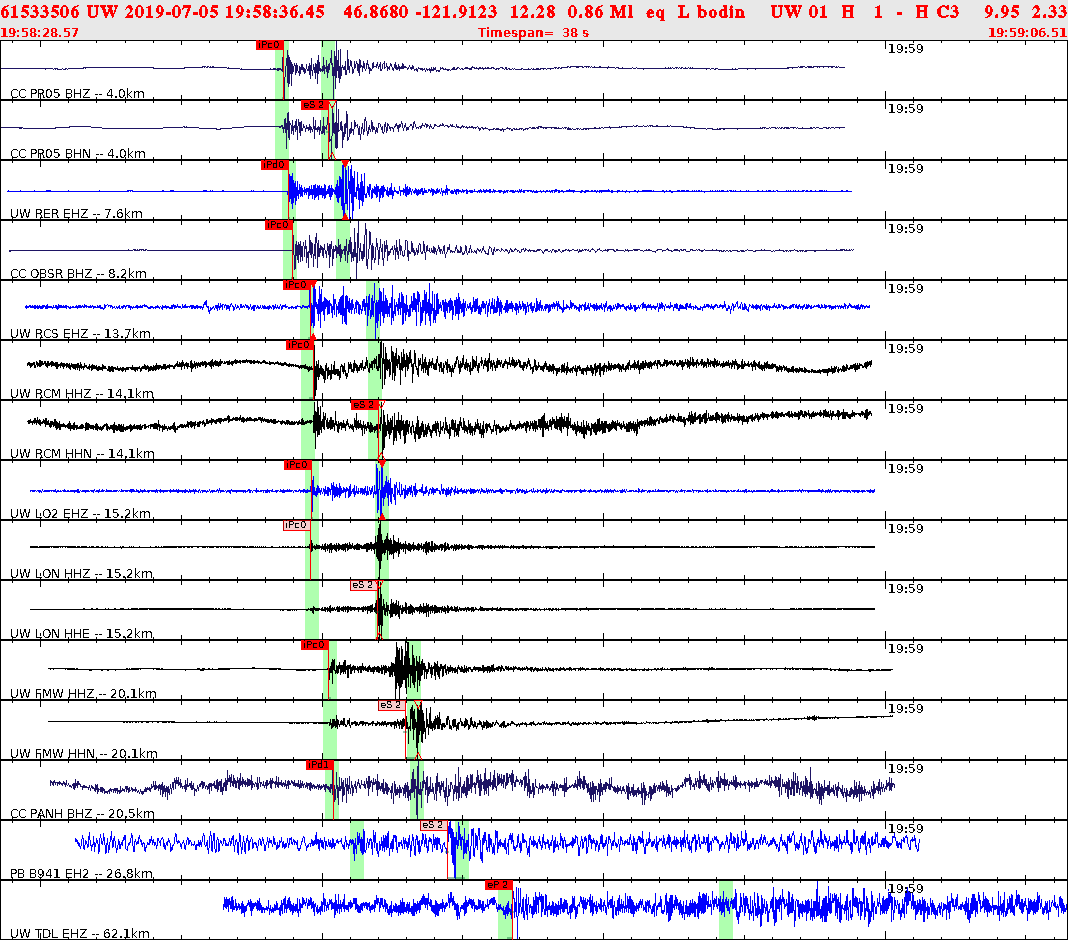
Task: Click the eS 2 pick flag on UW RCM HHN
Action: [363, 406]
